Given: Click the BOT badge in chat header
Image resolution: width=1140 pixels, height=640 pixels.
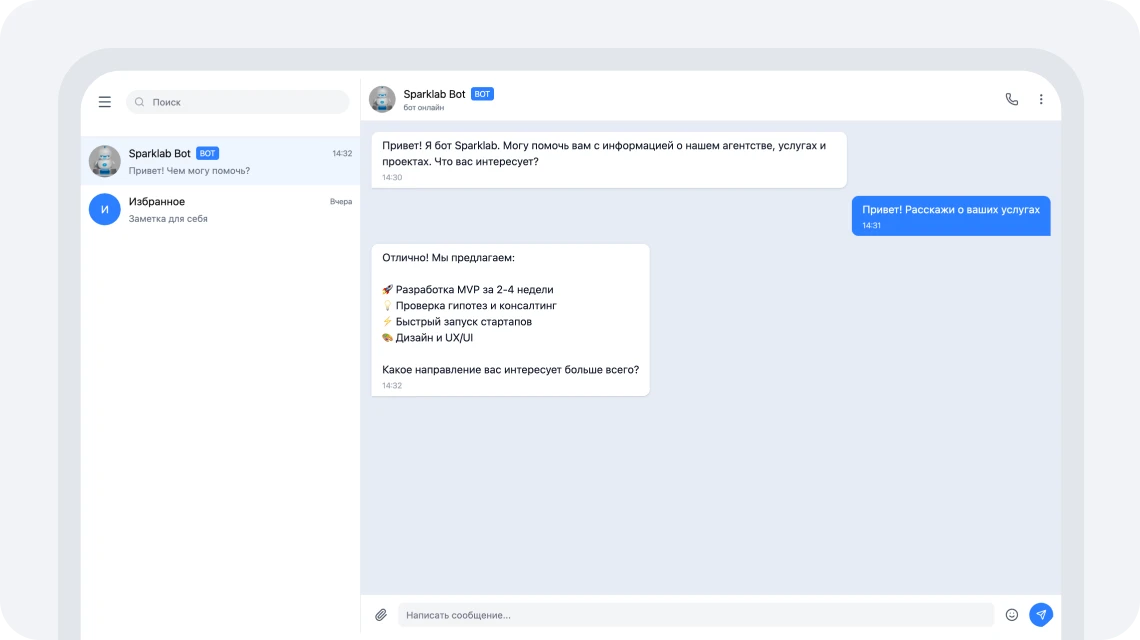Looking at the screenshot, I should point(482,94).
